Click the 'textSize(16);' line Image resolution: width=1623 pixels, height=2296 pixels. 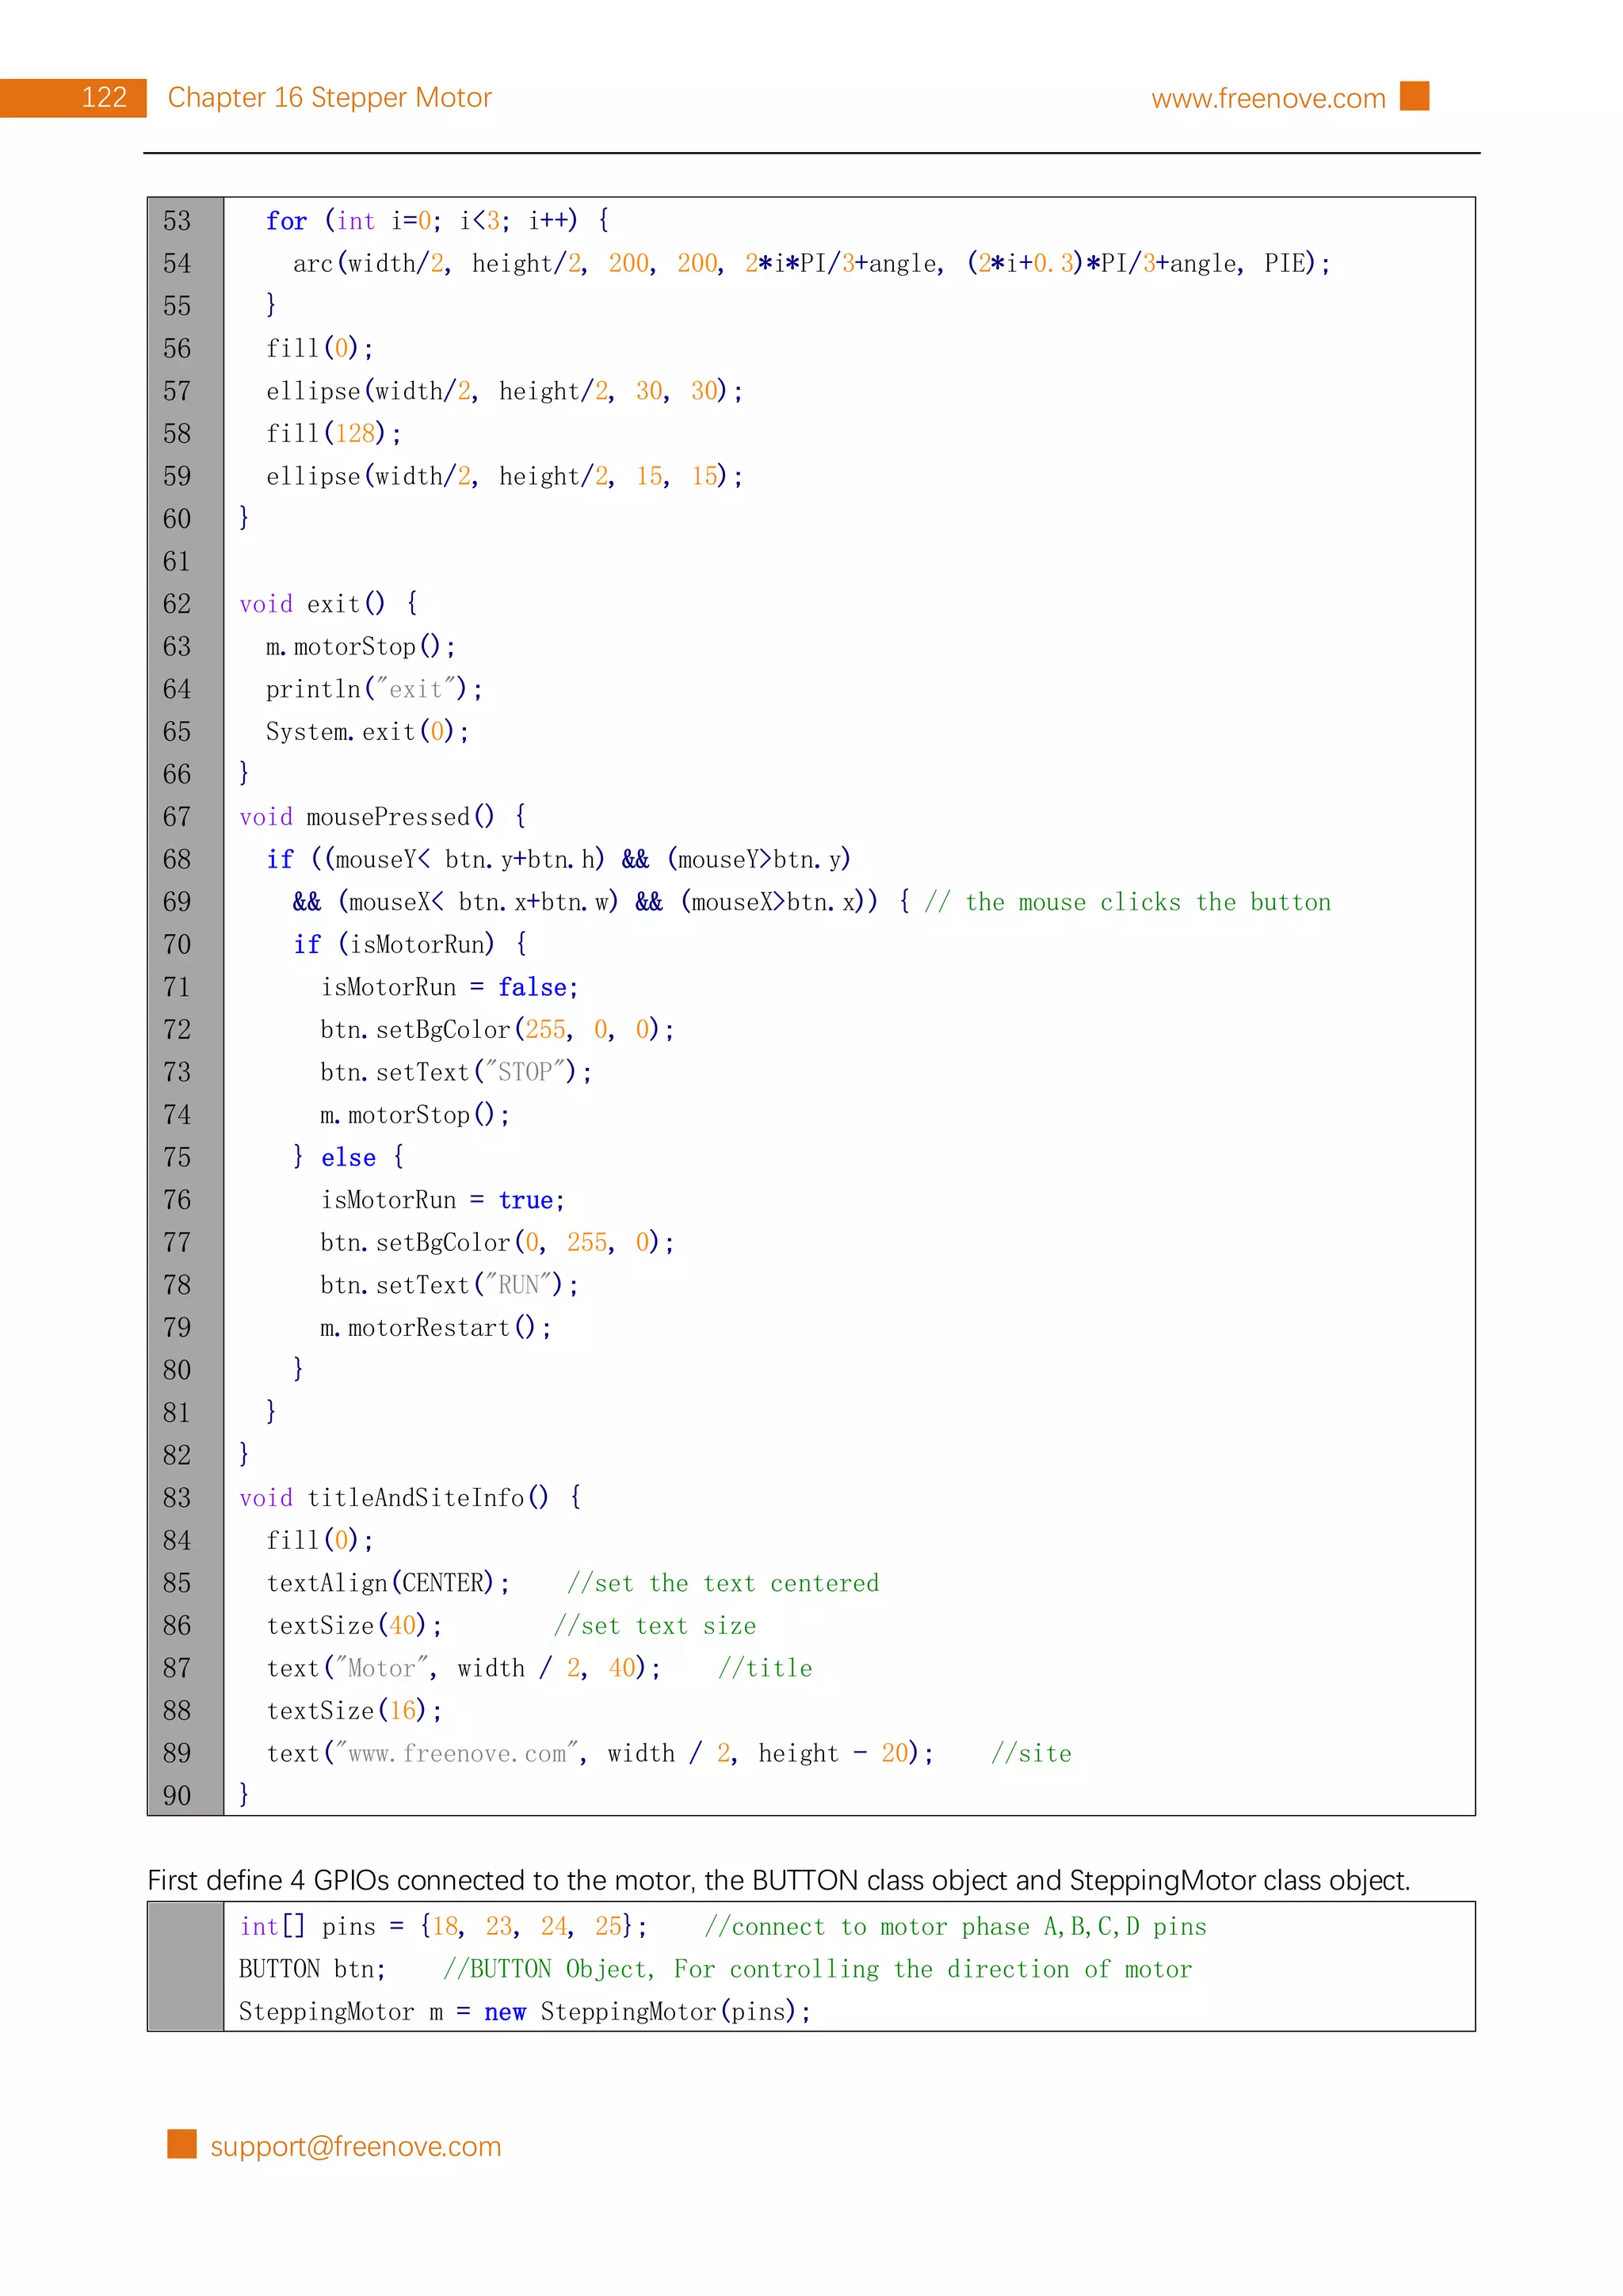tap(354, 1711)
